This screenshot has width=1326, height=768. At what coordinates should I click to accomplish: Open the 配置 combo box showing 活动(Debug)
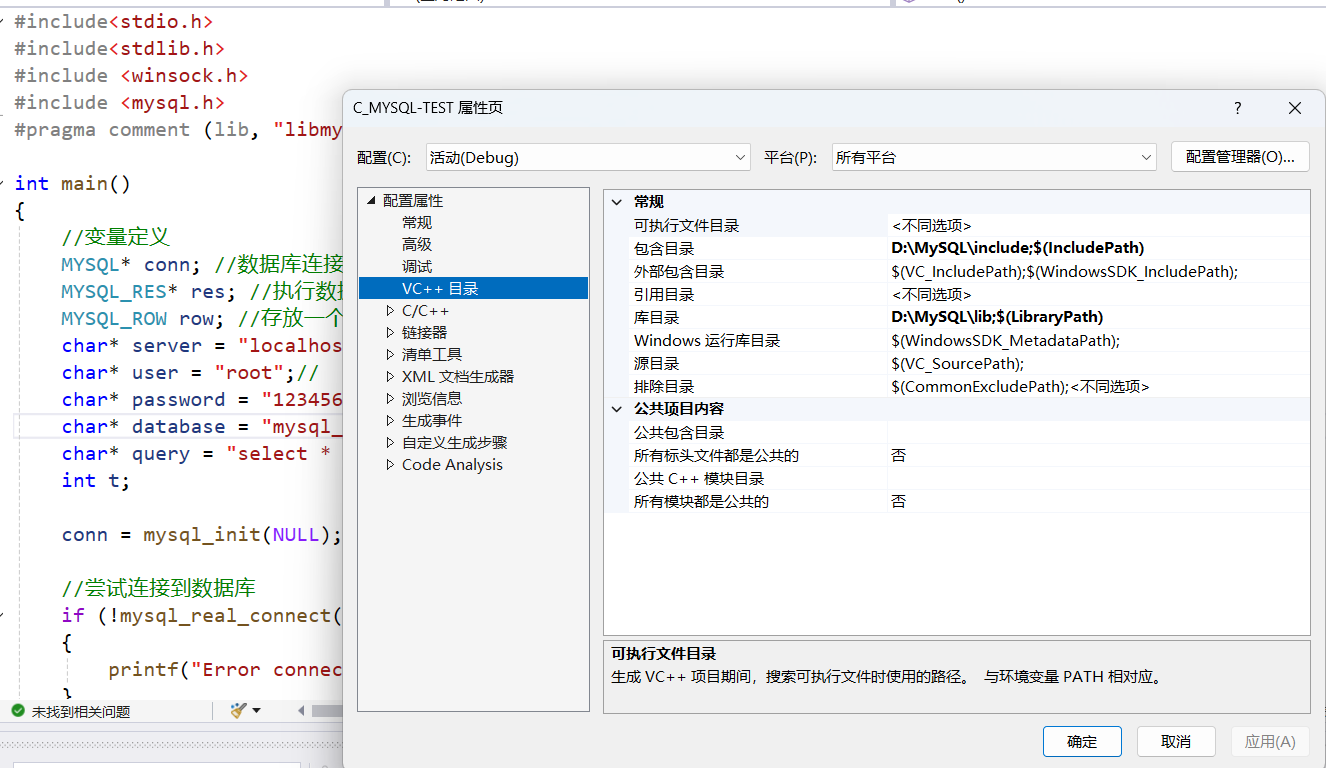click(587, 157)
